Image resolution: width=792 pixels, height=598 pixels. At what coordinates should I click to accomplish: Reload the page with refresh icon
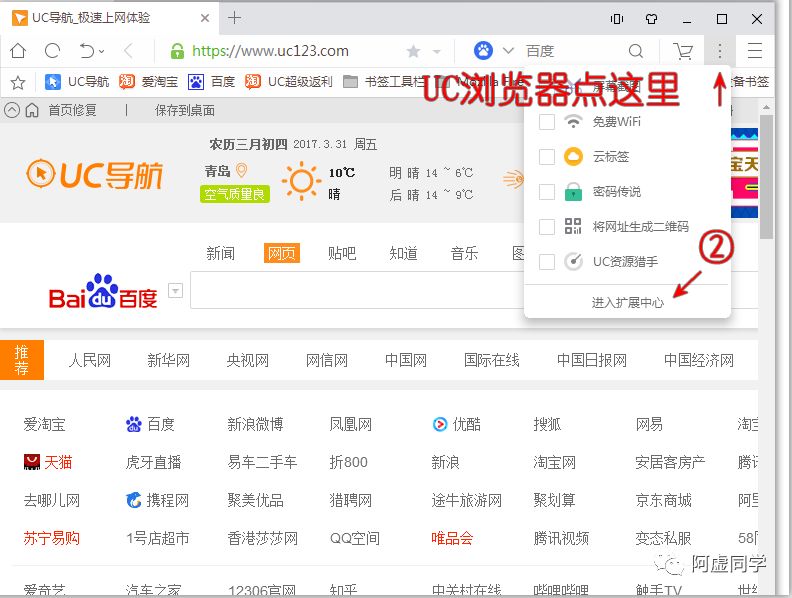53,51
